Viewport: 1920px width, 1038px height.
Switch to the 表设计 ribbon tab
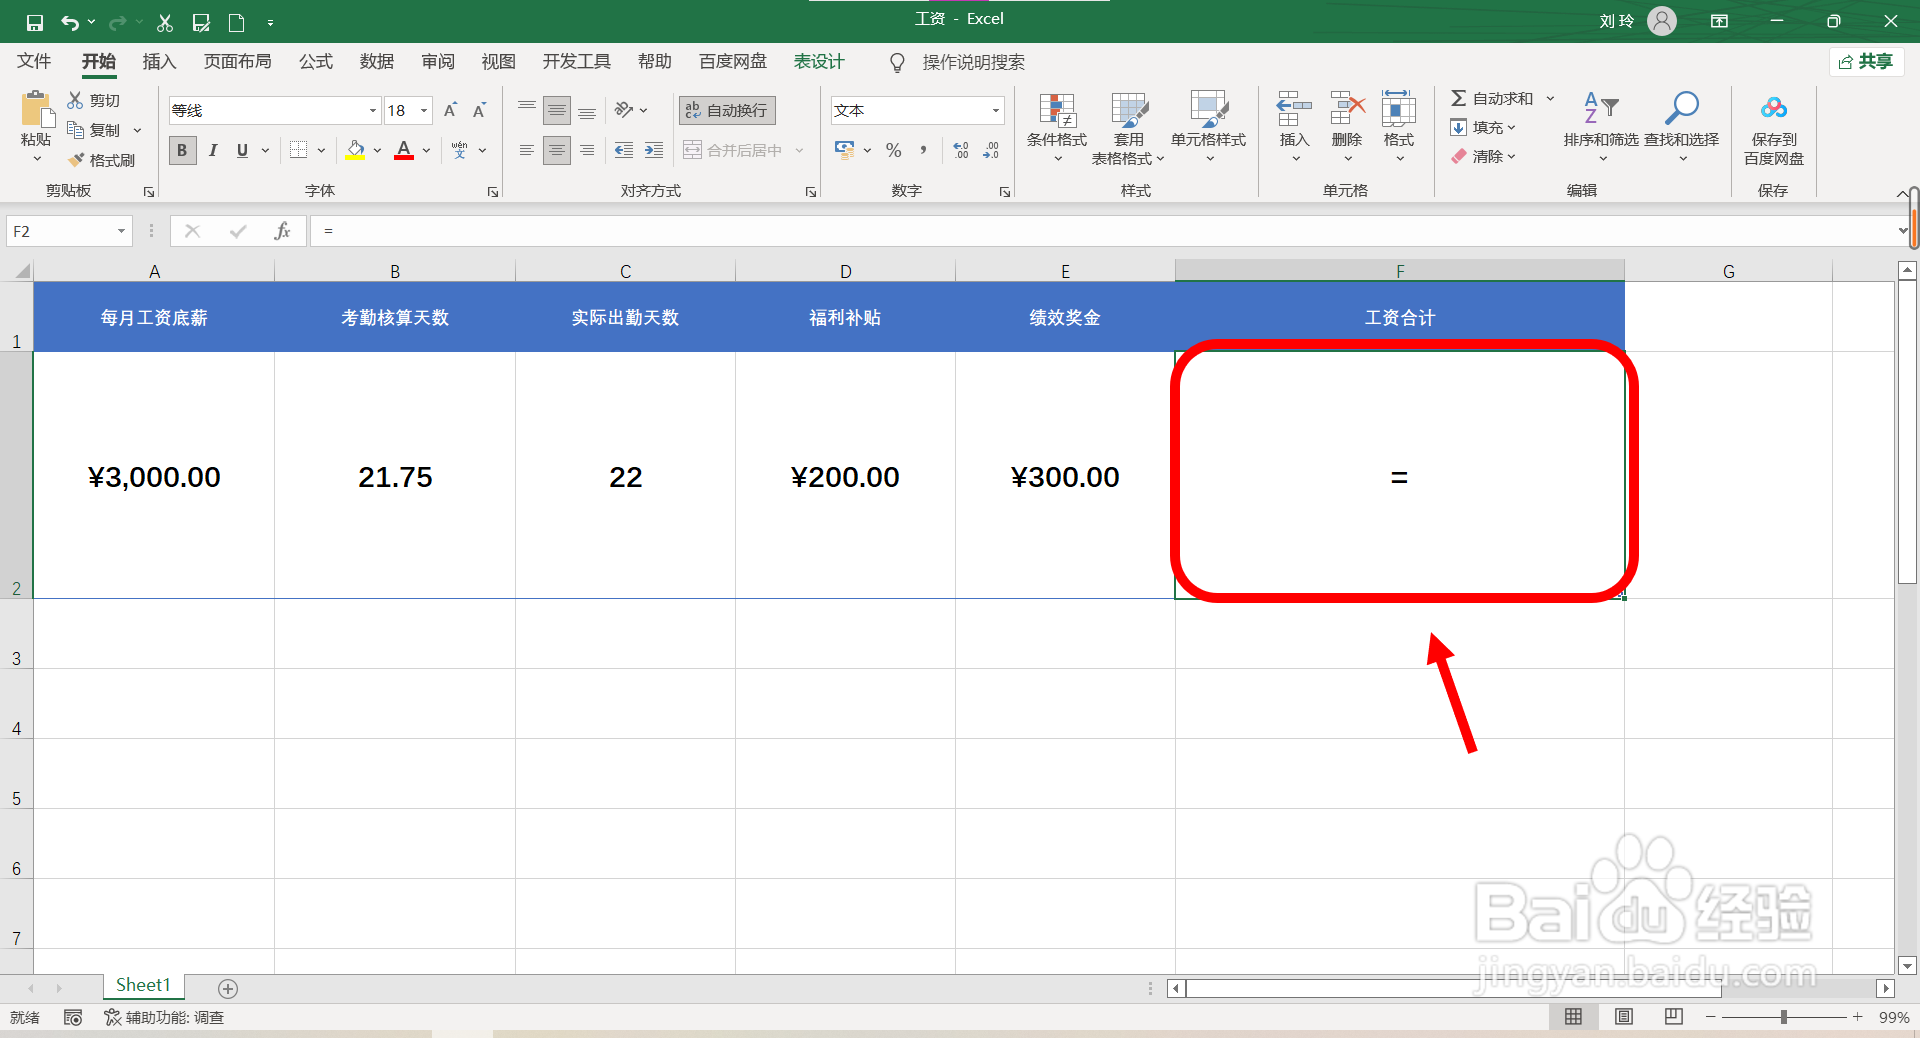click(x=818, y=61)
